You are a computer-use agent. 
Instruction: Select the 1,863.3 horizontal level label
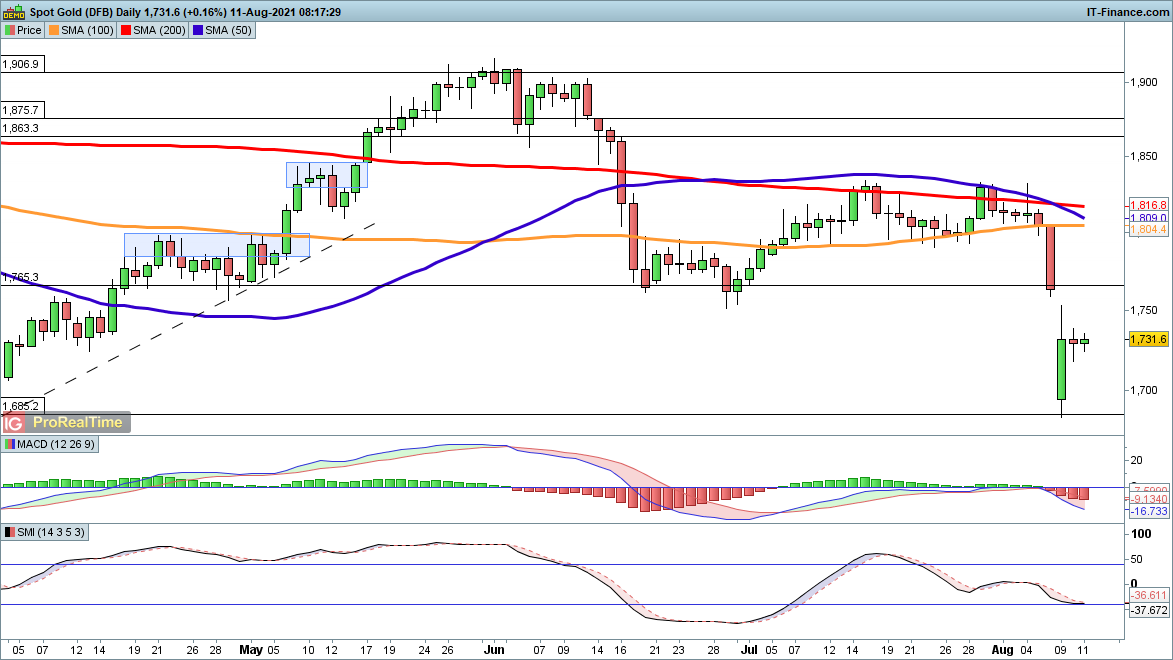click(21, 128)
